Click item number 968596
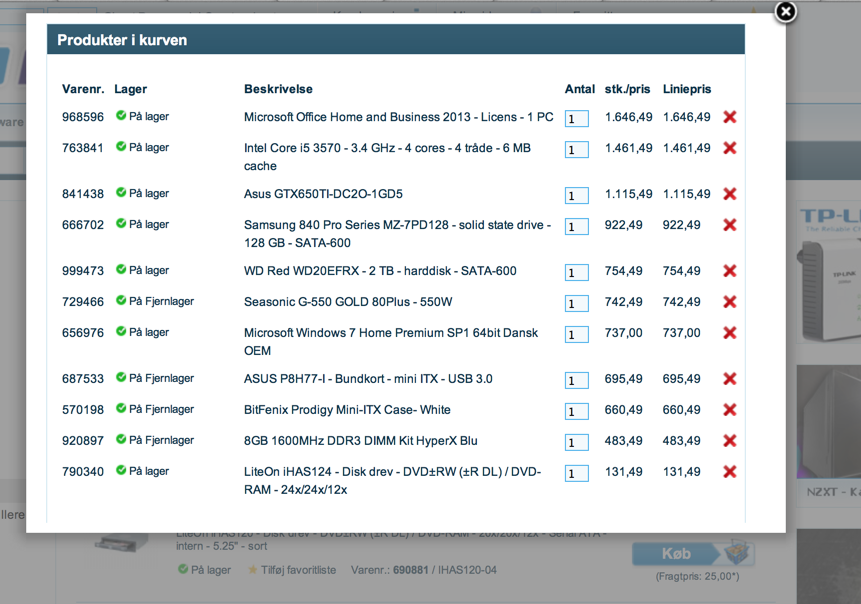 [x=83, y=117]
